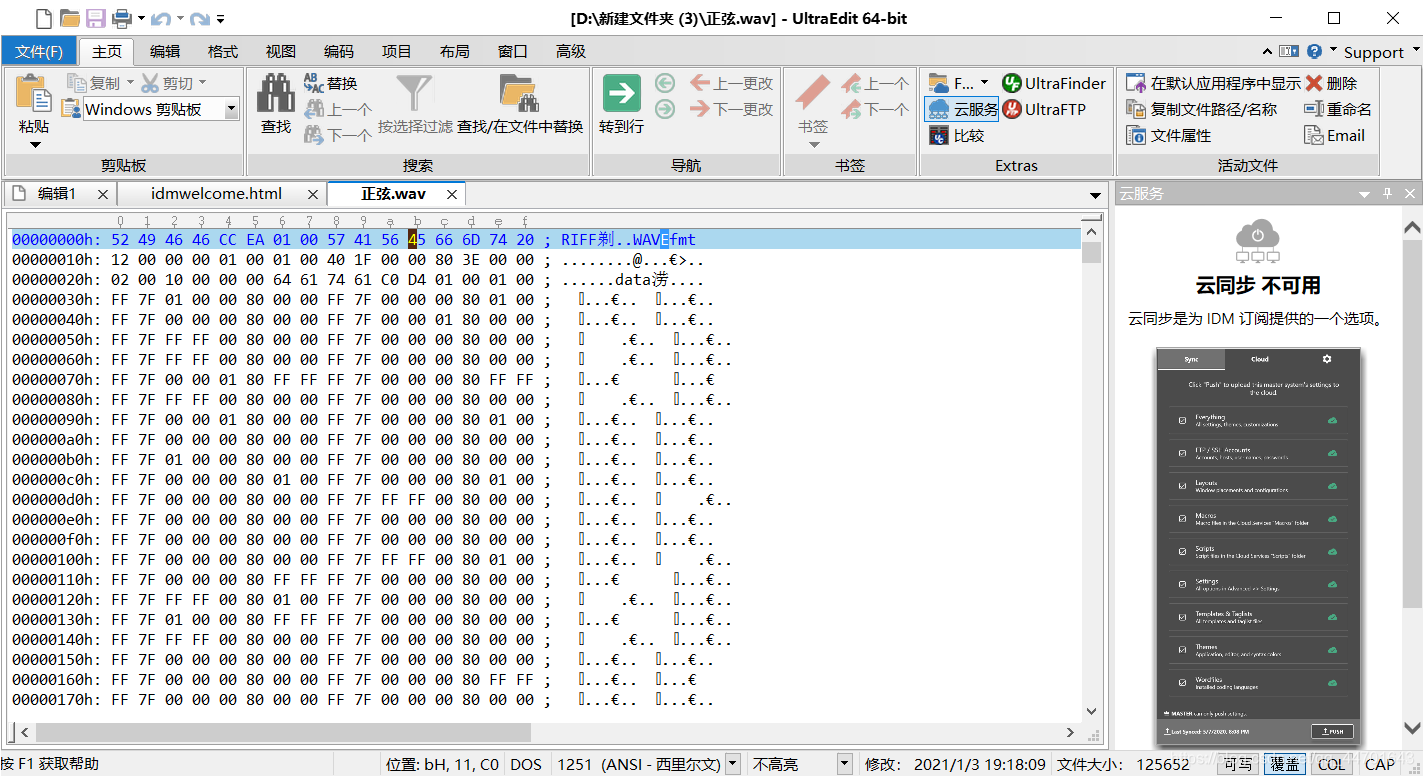Close the 正弦.wav file tab
Image resolution: width=1424 pixels, height=777 pixels.
(452, 194)
